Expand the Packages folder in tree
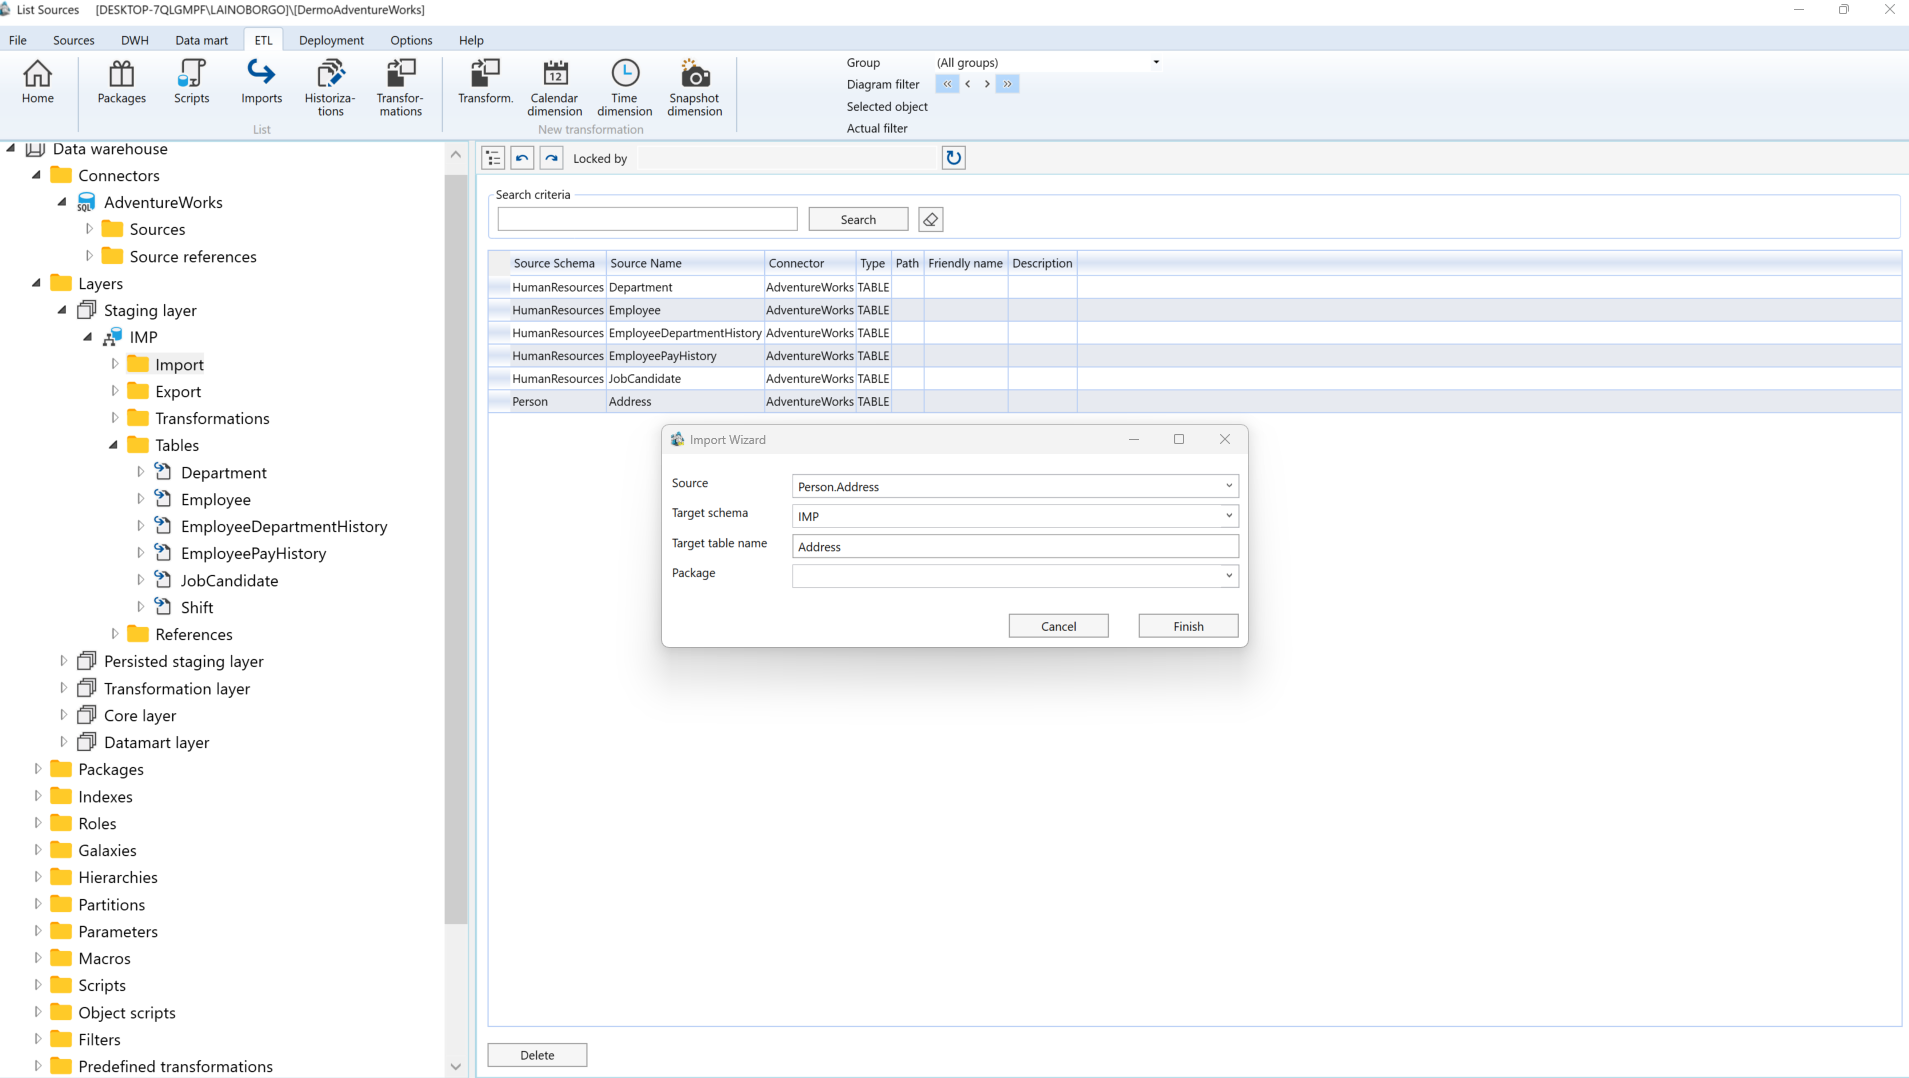Image resolution: width=1909 pixels, height=1078 pixels. coord(38,769)
